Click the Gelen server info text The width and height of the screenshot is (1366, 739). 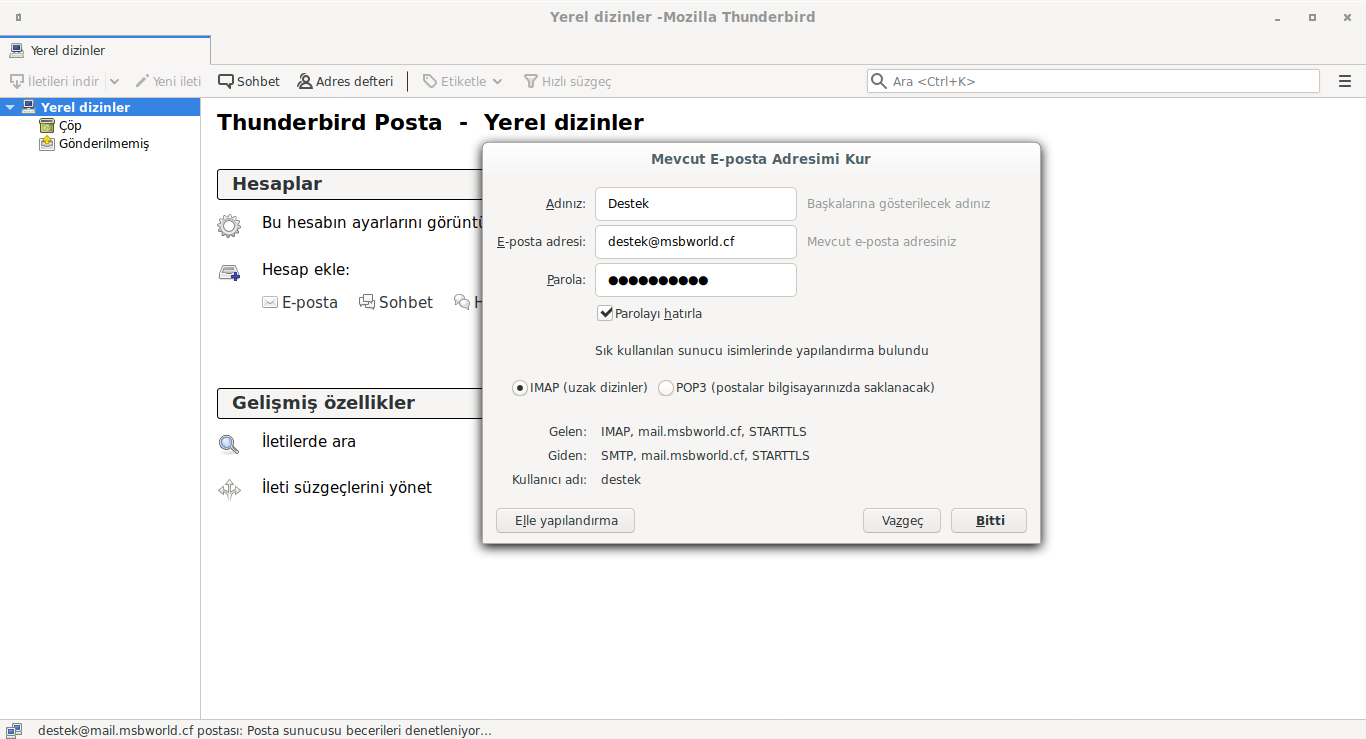(x=704, y=432)
